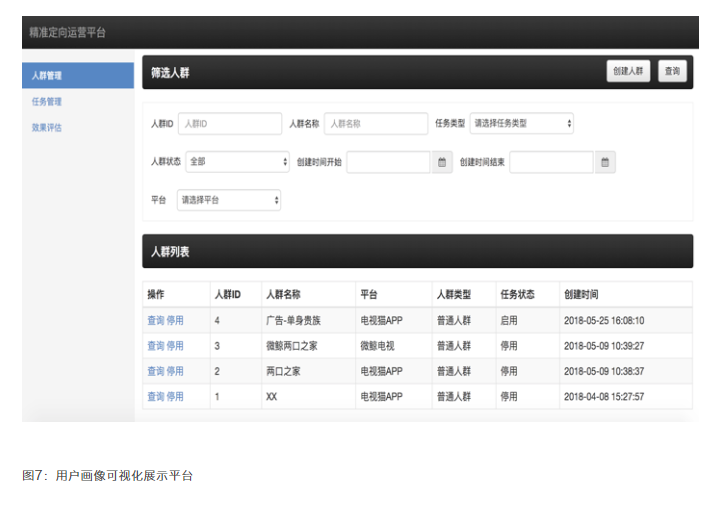Go to 效果评估 in the sidebar
This screenshot has height=512, width=715.
tap(47, 128)
